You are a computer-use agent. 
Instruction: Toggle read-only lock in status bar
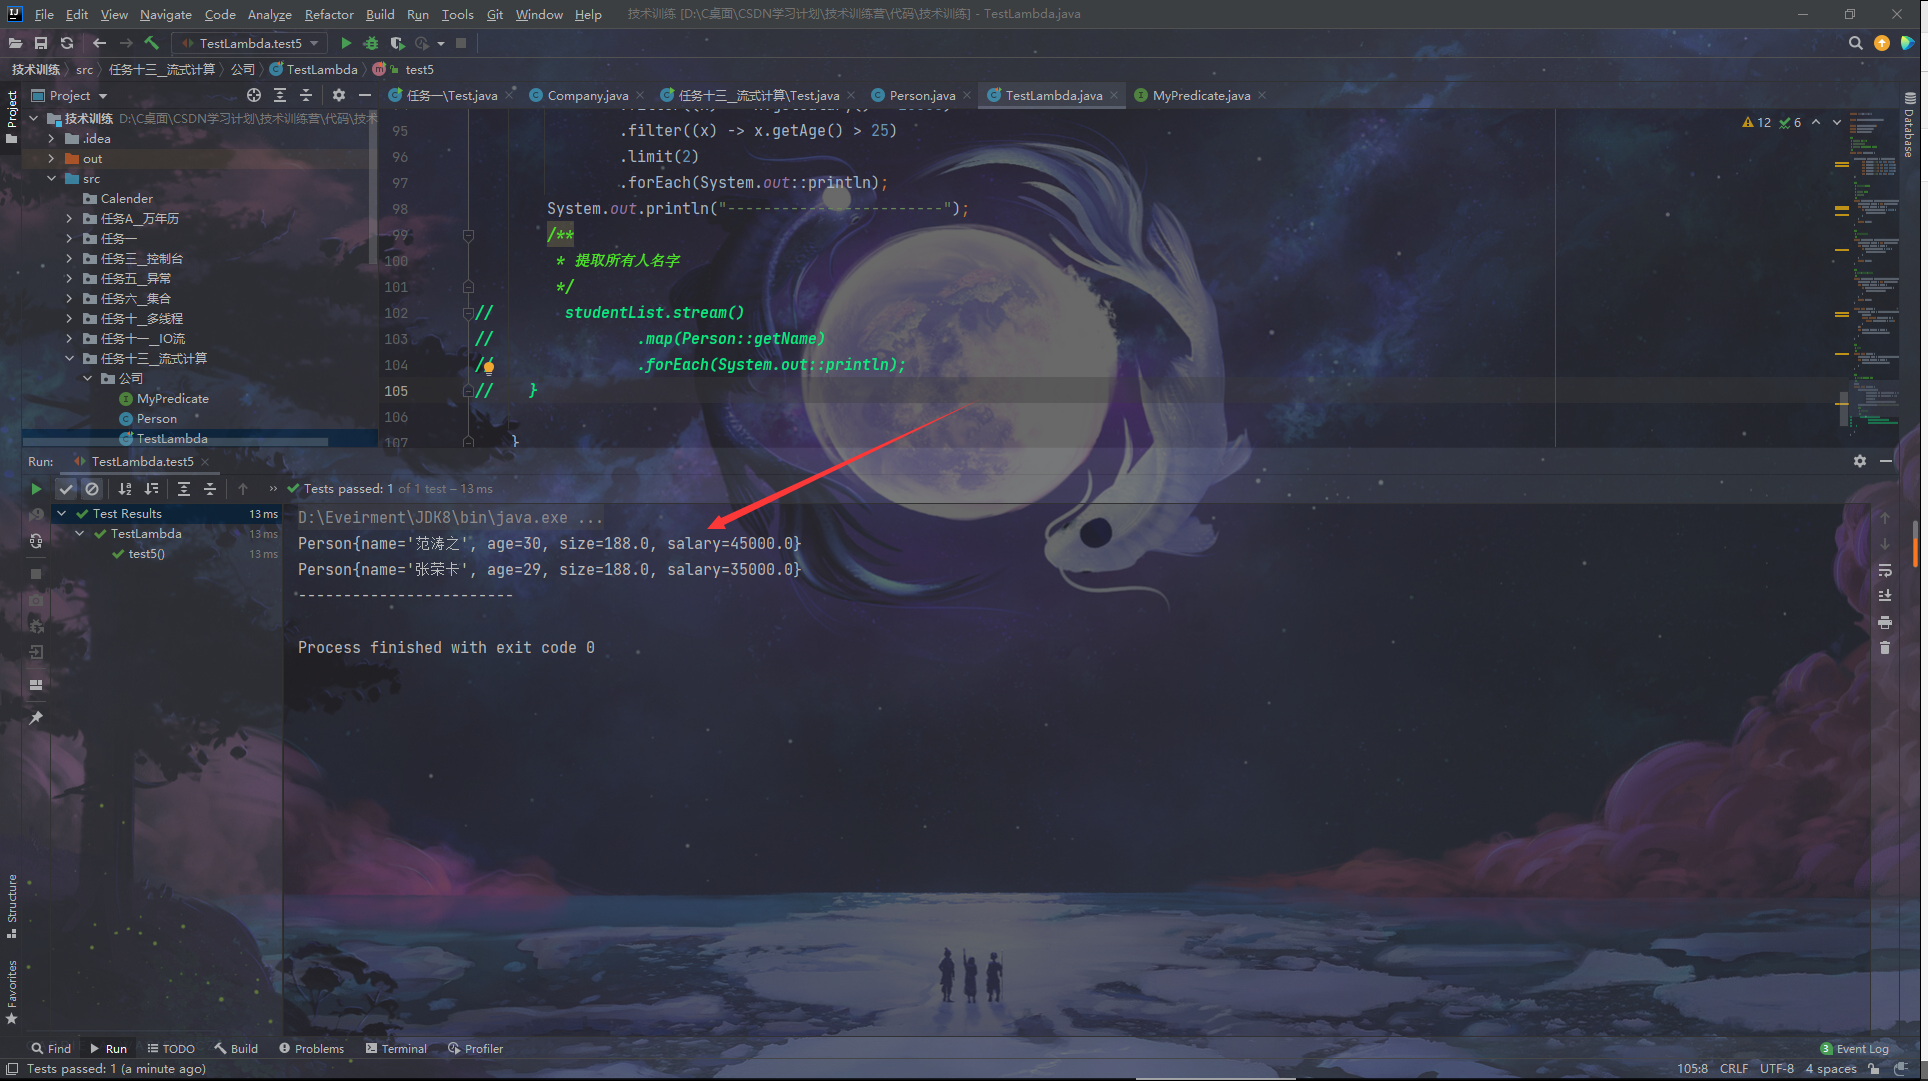pyautogui.click(x=1875, y=1069)
